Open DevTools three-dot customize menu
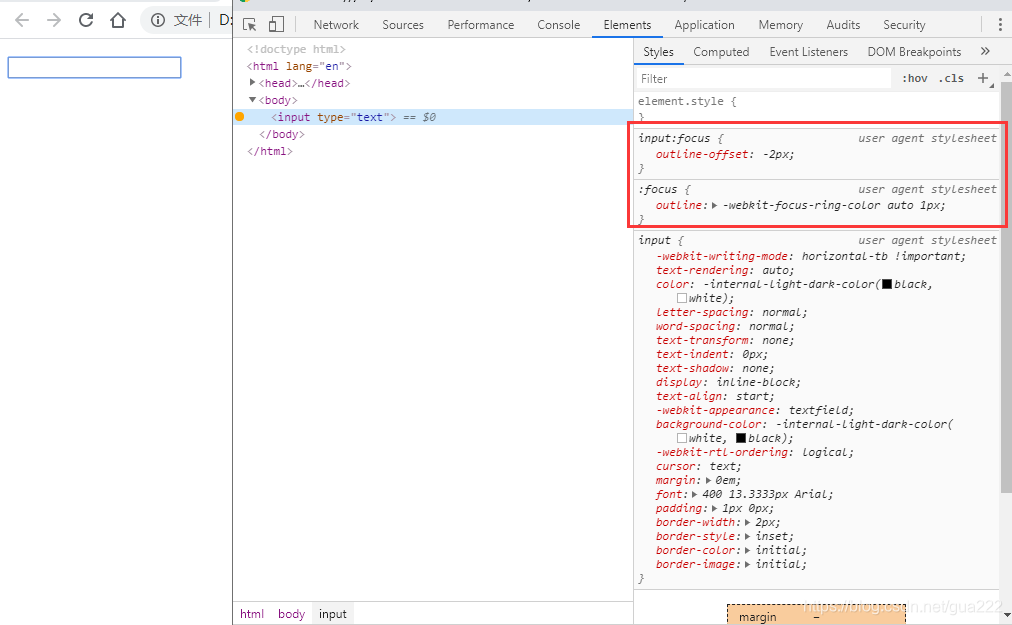Screen dimensions: 1012x625 click(x=1000, y=25)
